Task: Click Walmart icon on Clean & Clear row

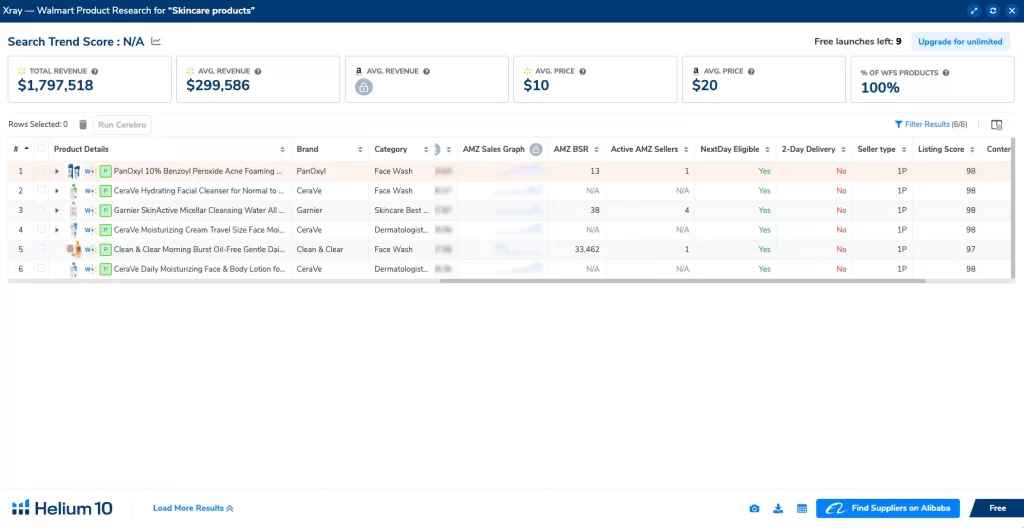Action: tap(90, 250)
